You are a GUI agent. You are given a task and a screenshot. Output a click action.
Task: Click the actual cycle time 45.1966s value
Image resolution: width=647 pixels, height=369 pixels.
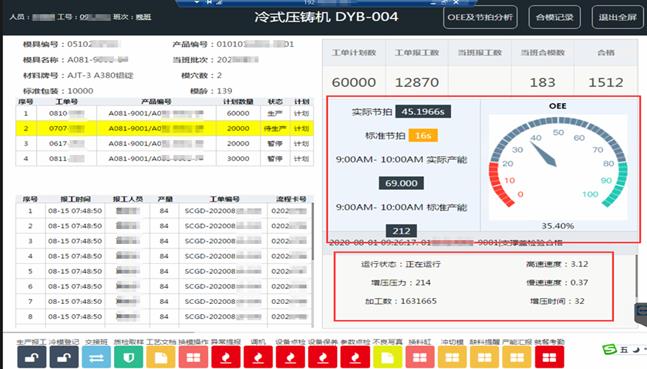(x=423, y=111)
